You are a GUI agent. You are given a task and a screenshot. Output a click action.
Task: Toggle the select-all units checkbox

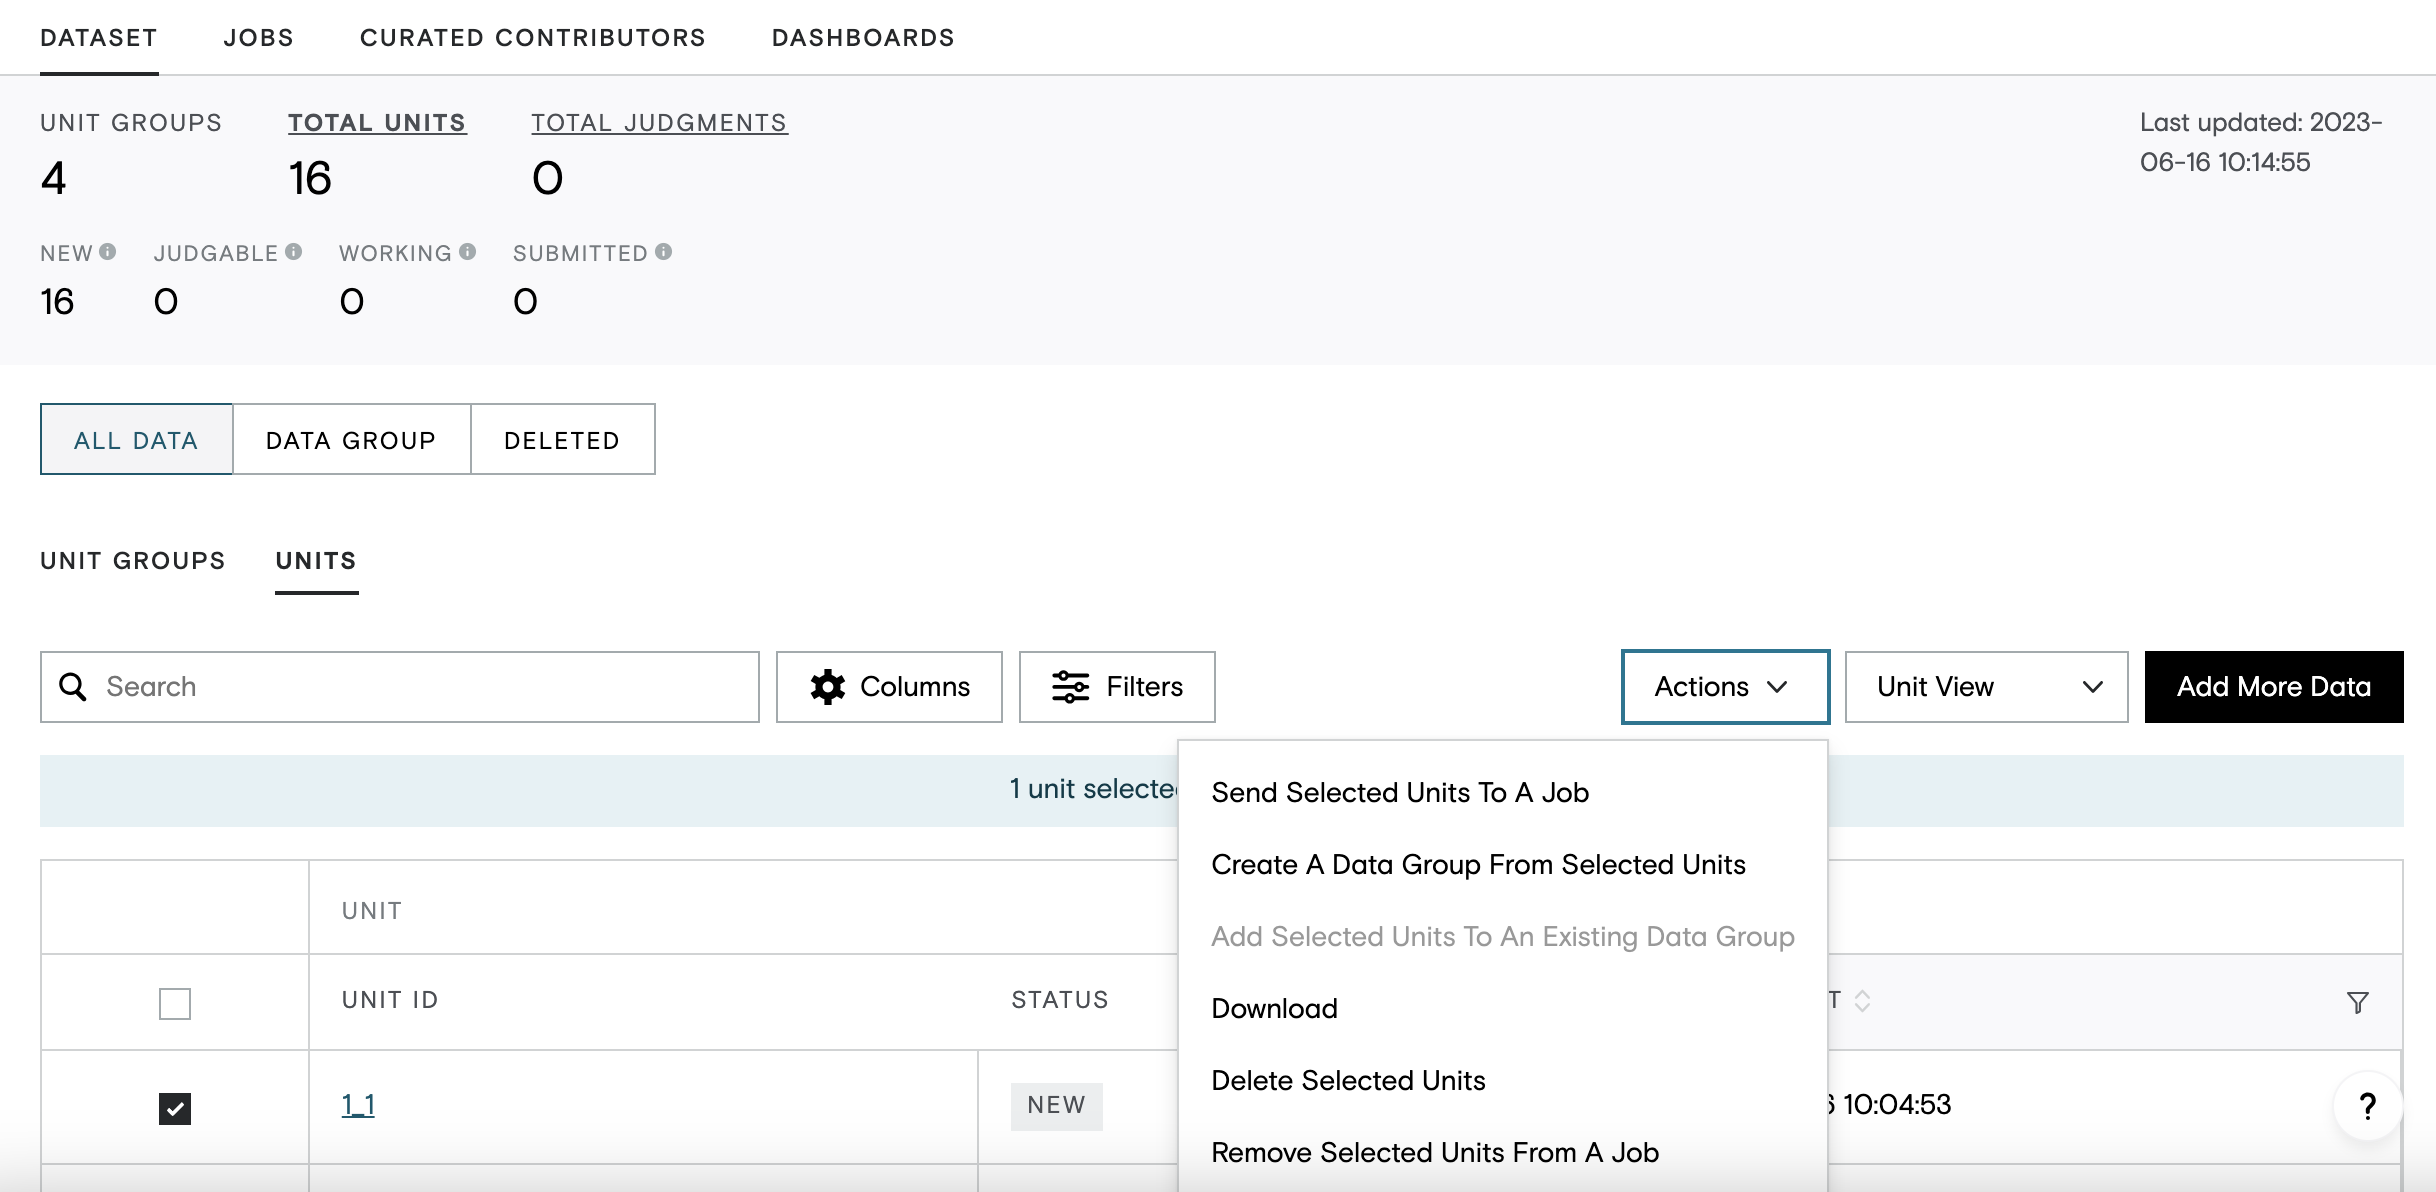coord(175,1003)
